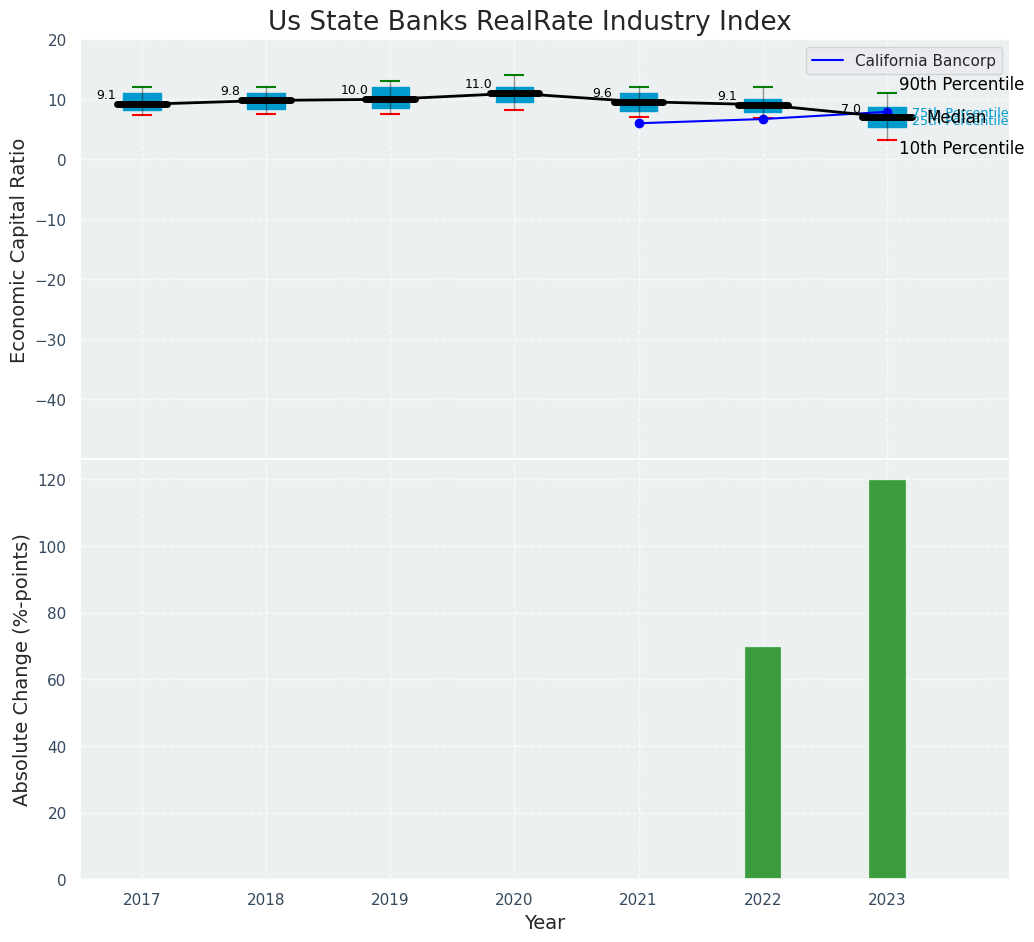Click California Bancorp's 2022 blue data point

point(763,119)
